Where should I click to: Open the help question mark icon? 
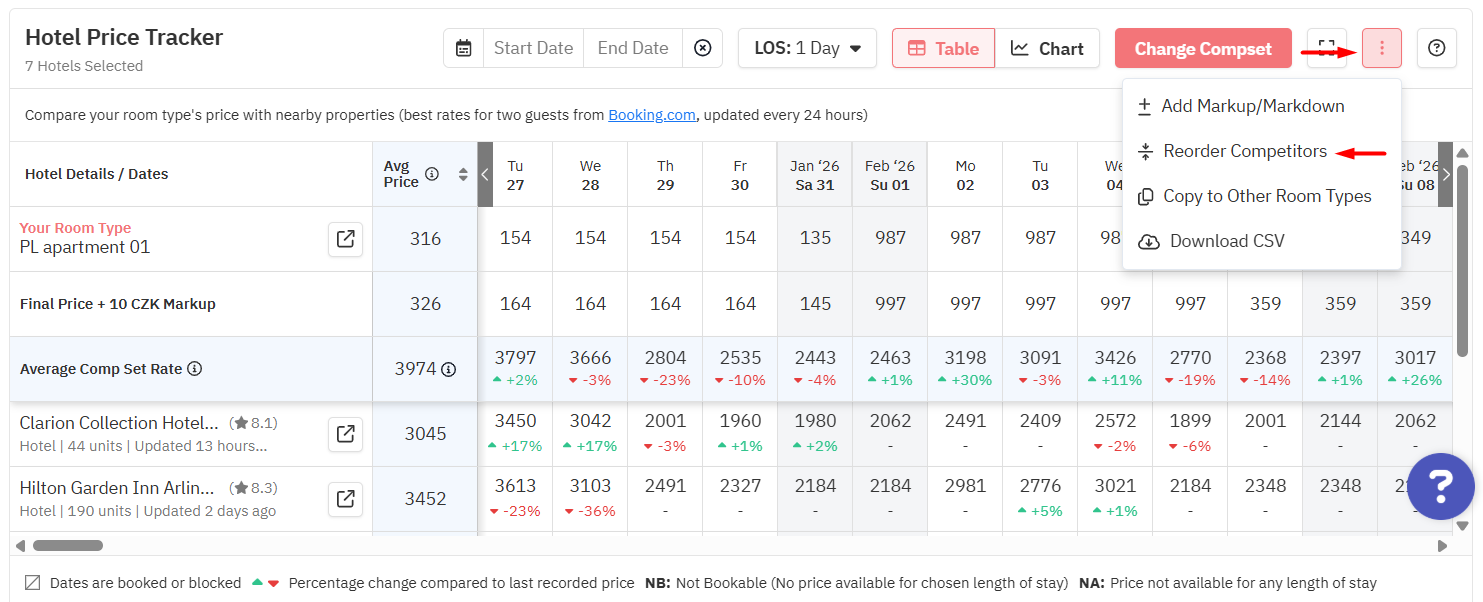(1436, 48)
